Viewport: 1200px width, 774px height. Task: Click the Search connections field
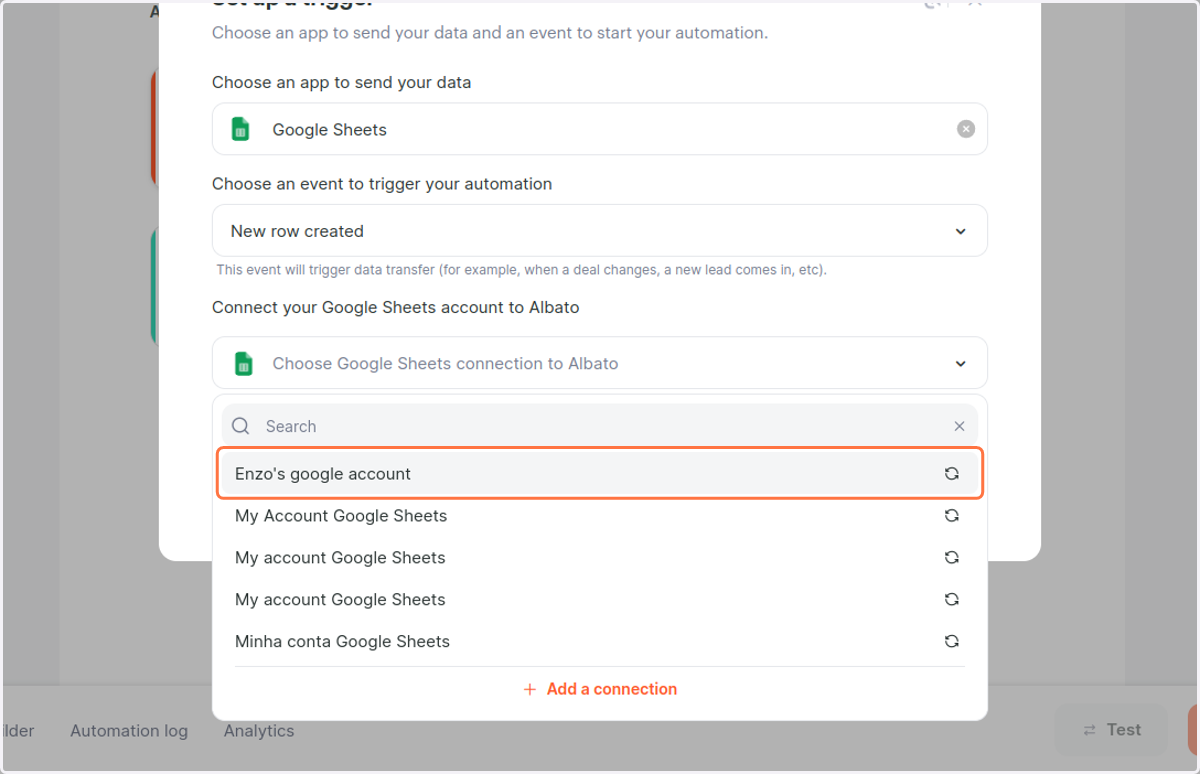pyautogui.click(x=600, y=426)
